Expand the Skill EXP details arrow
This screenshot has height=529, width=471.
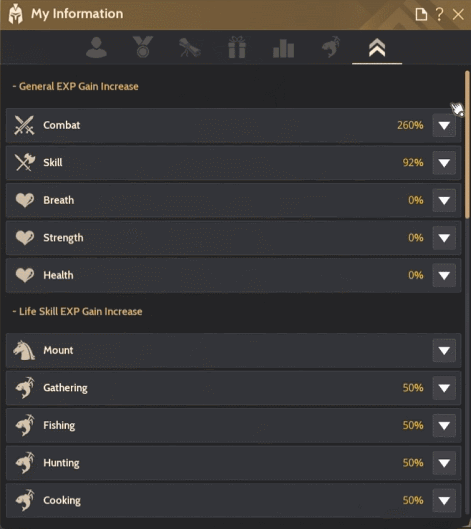pos(444,163)
